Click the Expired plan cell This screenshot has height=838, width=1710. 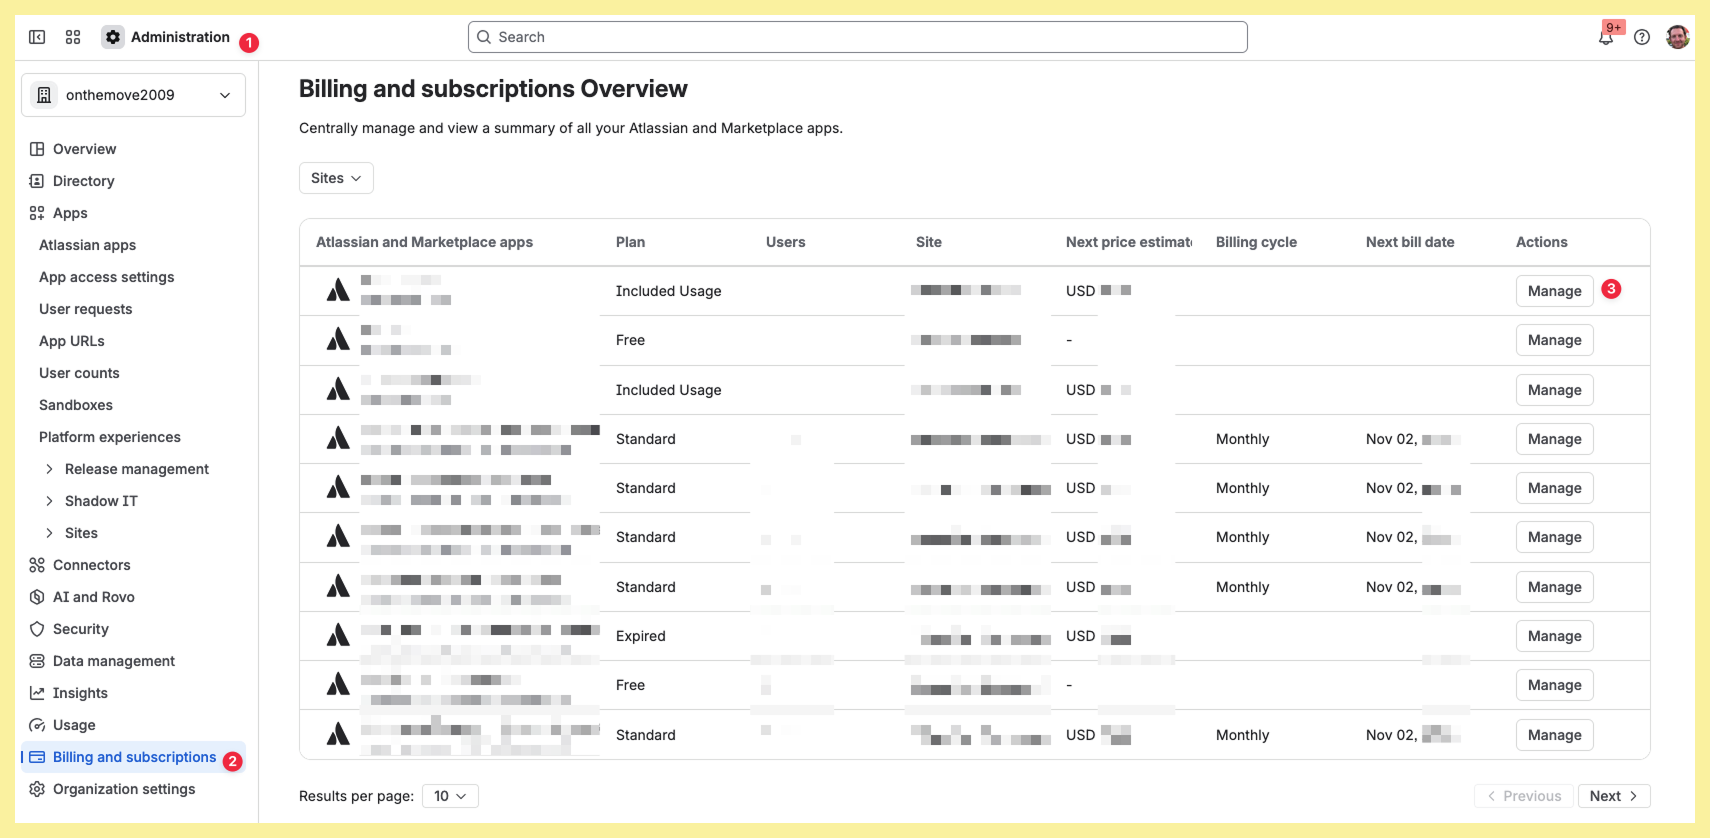[641, 636]
